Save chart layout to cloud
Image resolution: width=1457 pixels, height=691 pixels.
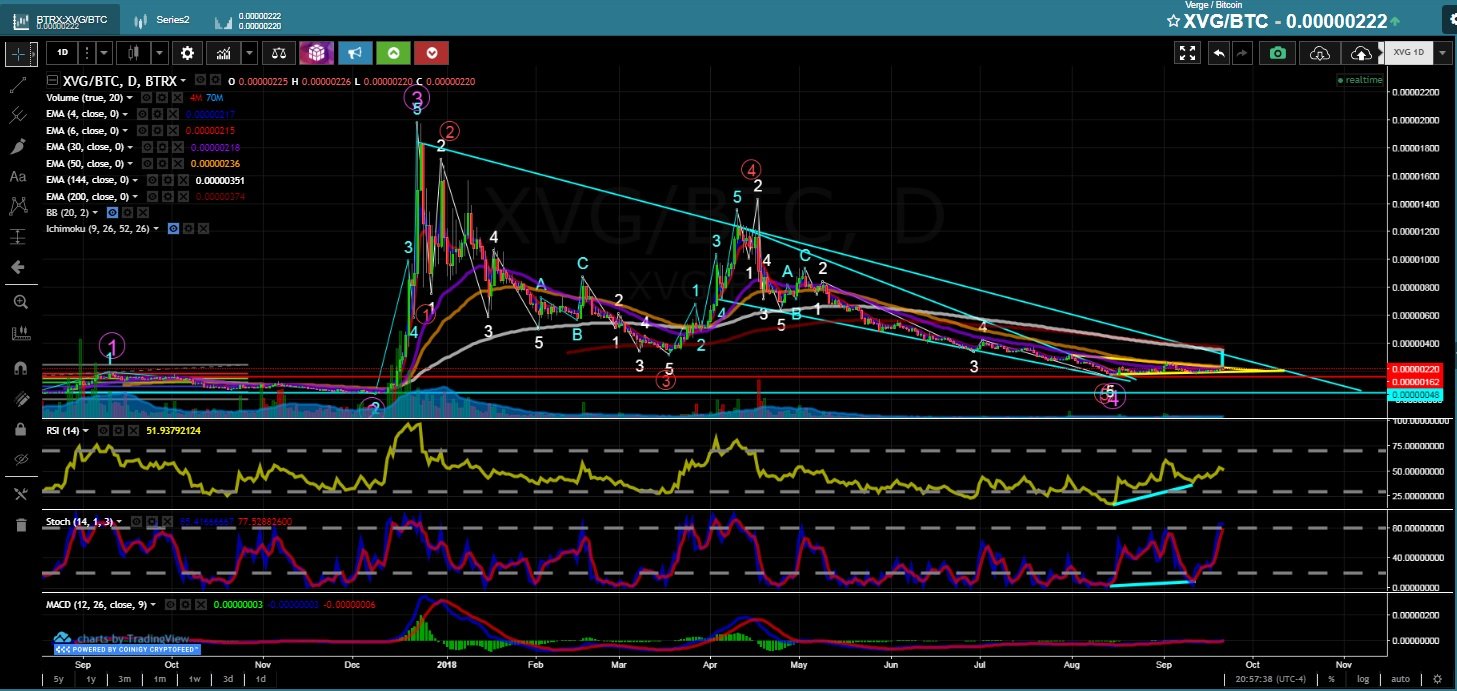click(x=1360, y=53)
